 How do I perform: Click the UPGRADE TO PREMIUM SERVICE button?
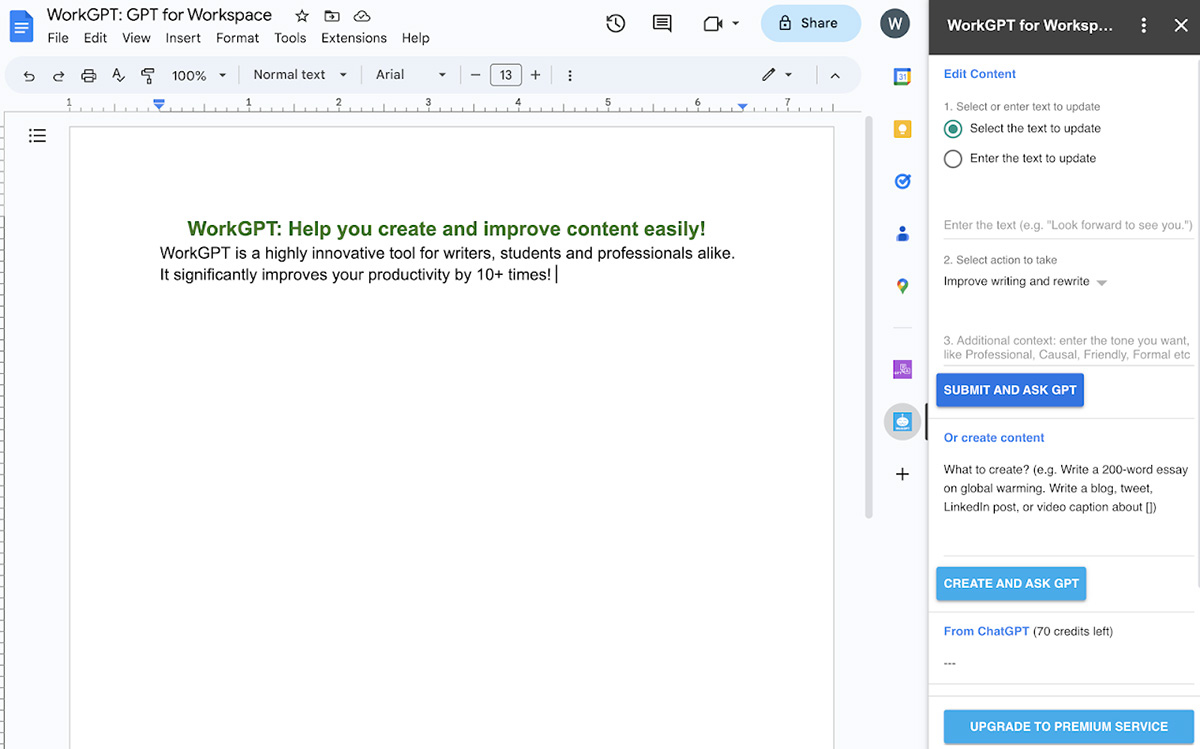1066,726
